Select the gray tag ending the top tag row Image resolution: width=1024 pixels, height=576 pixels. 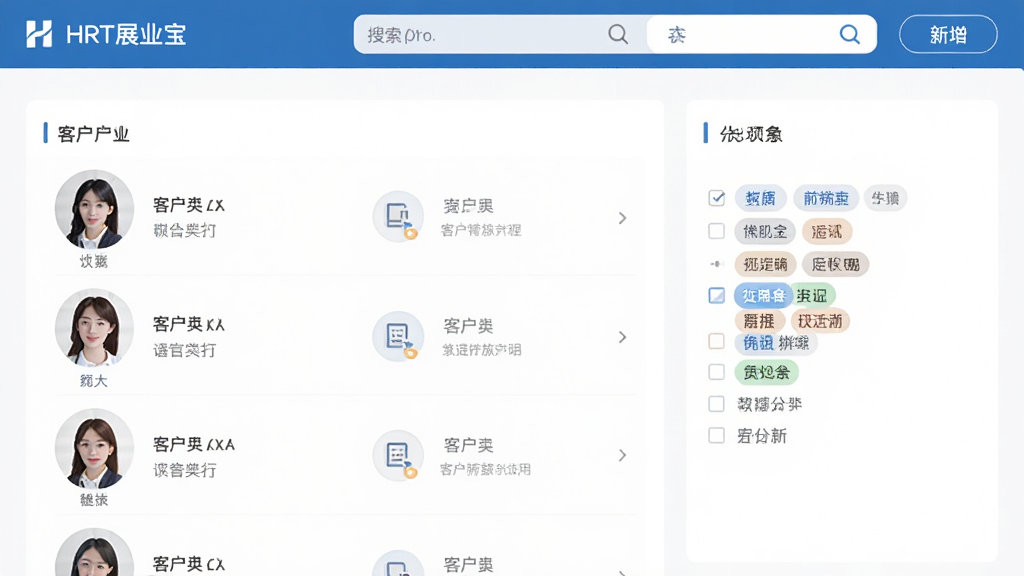click(886, 198)
